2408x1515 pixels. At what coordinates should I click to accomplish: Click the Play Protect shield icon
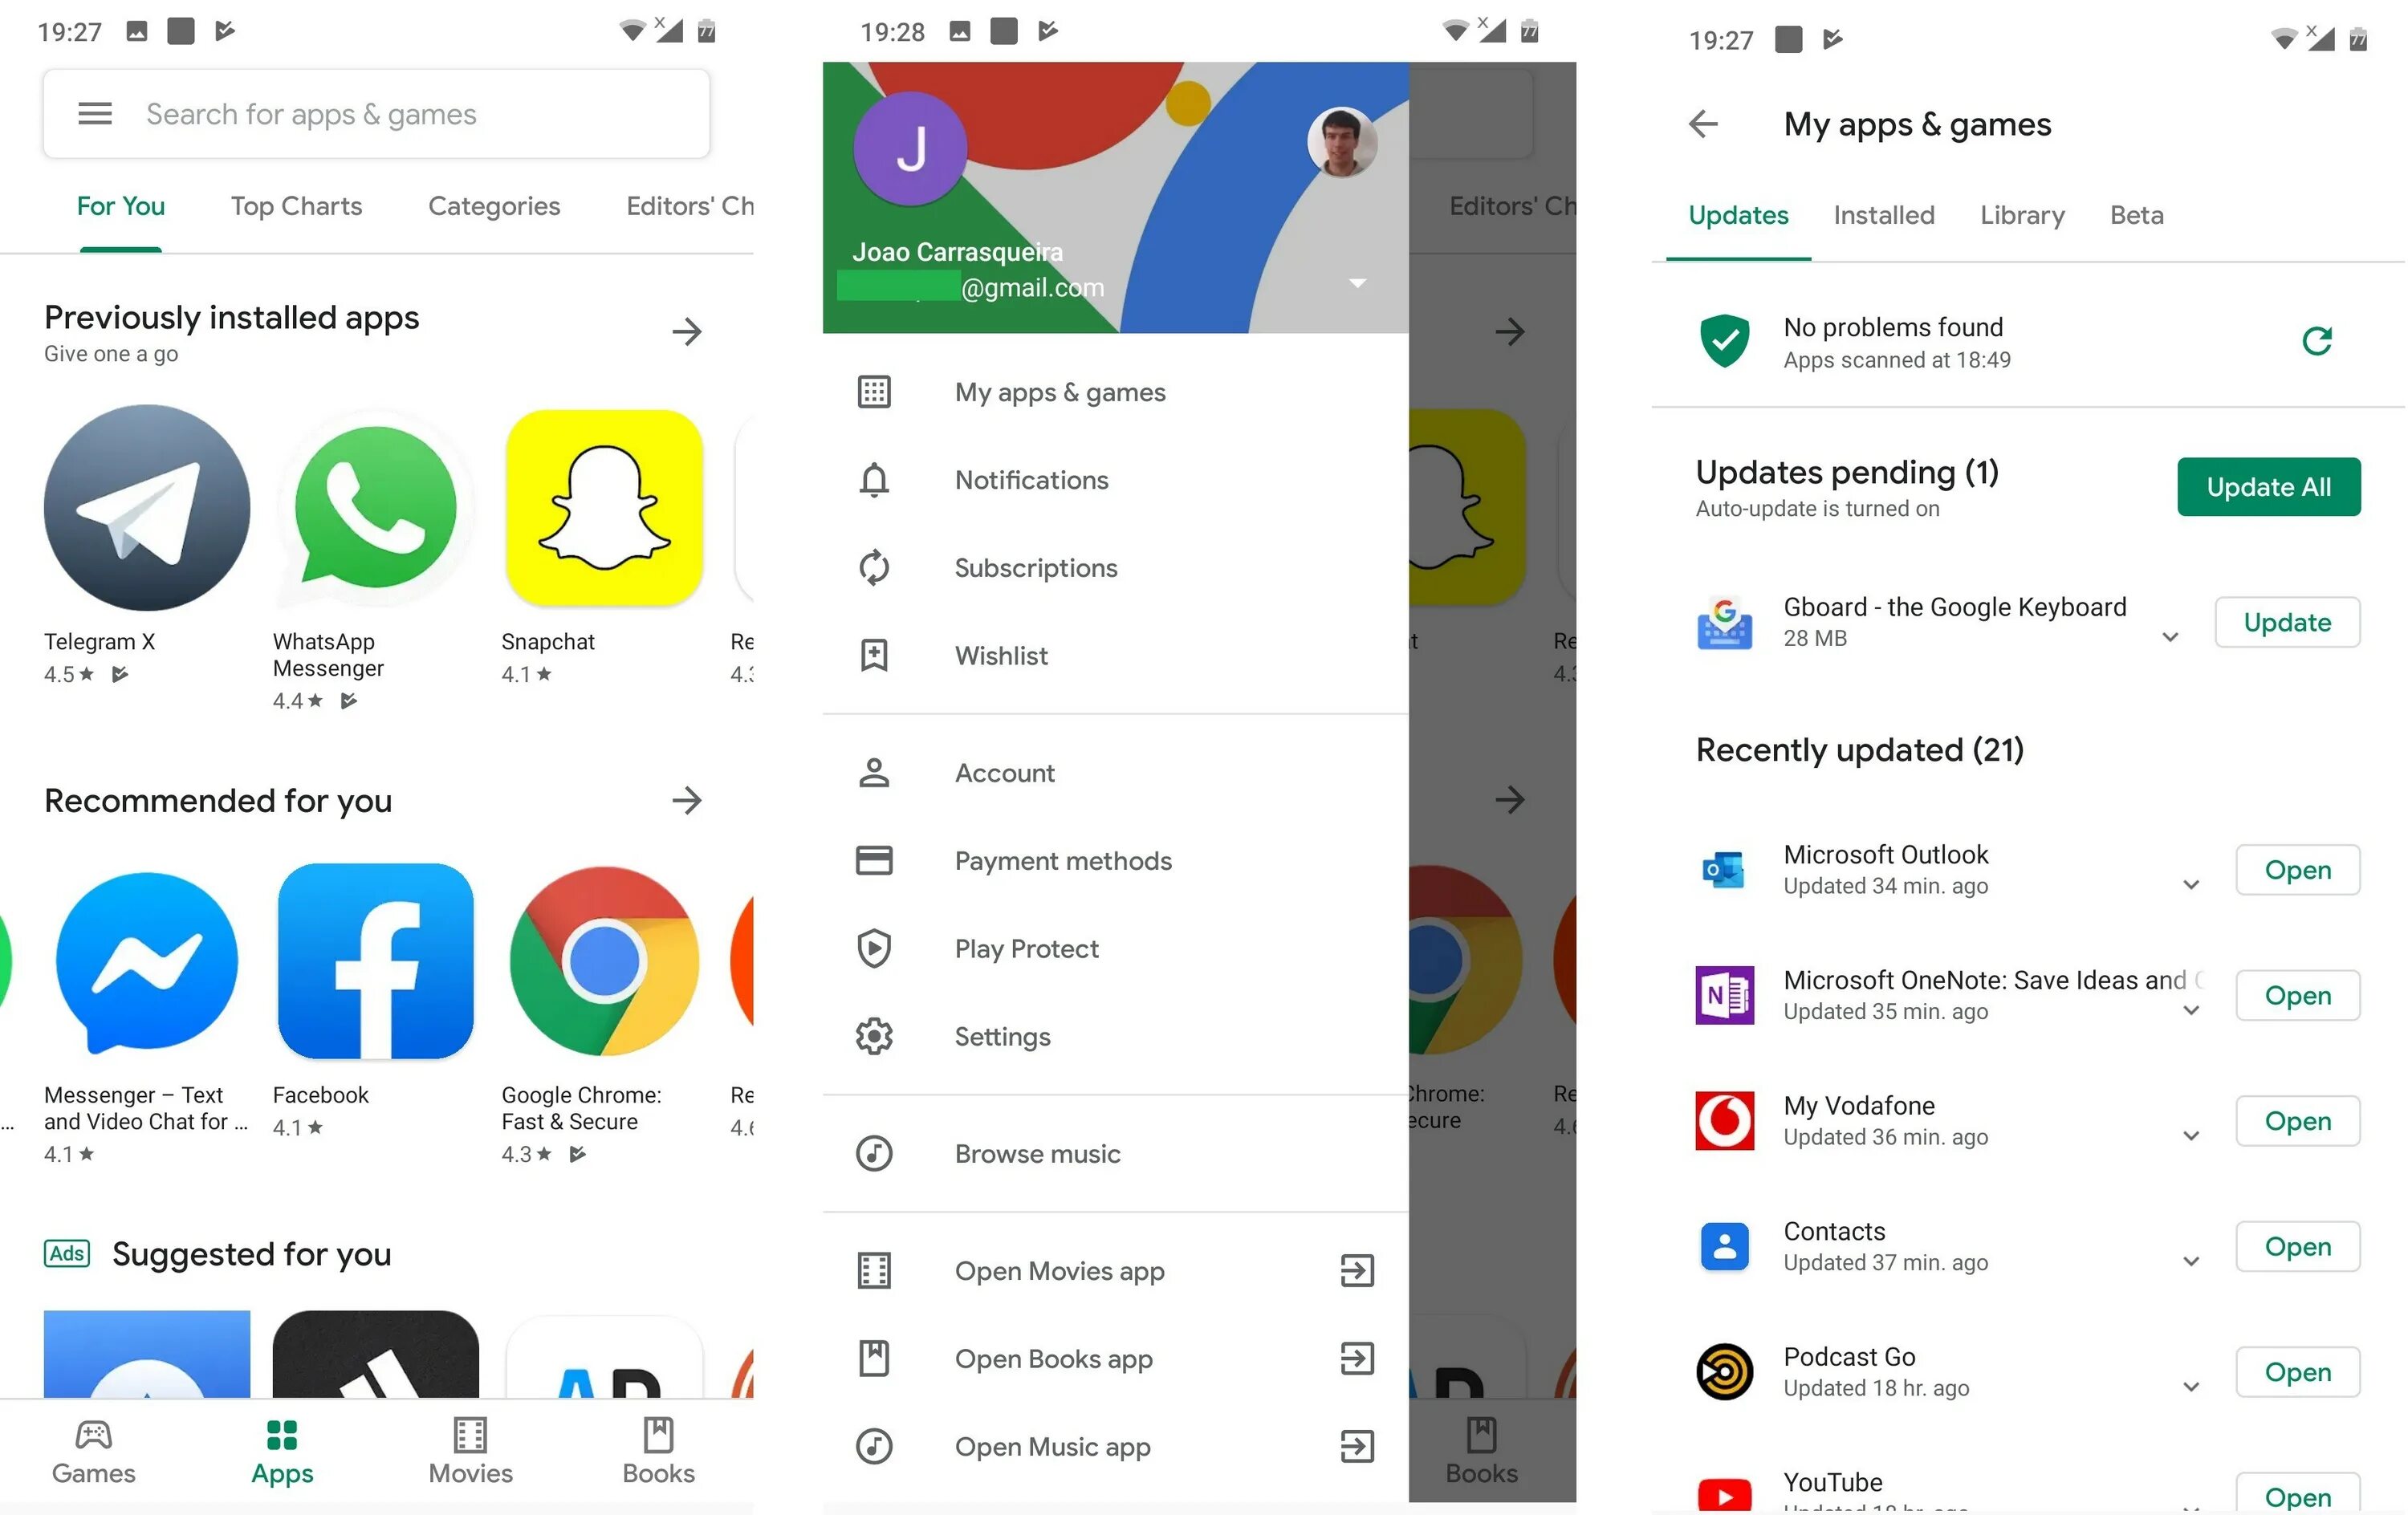(x=874, y=946)
